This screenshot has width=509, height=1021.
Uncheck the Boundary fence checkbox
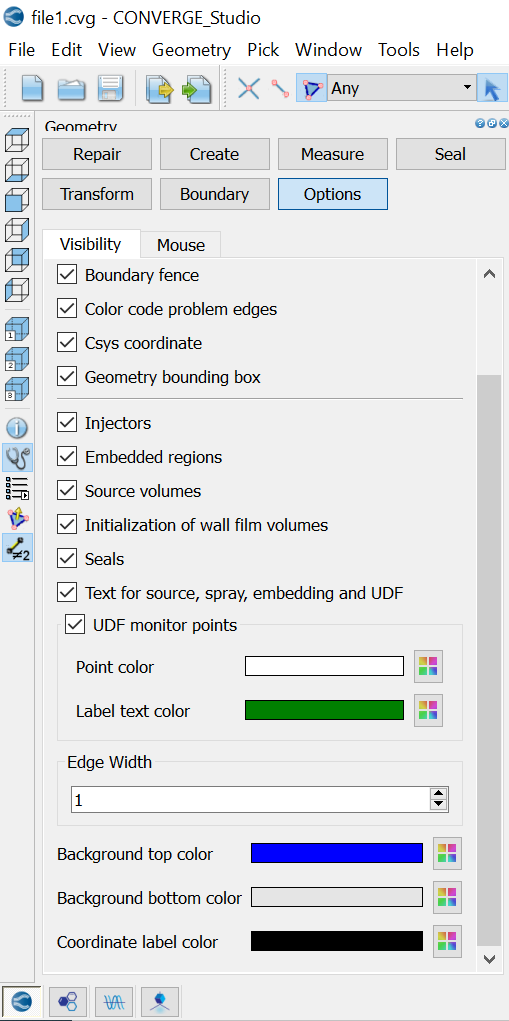pos(67,275)
